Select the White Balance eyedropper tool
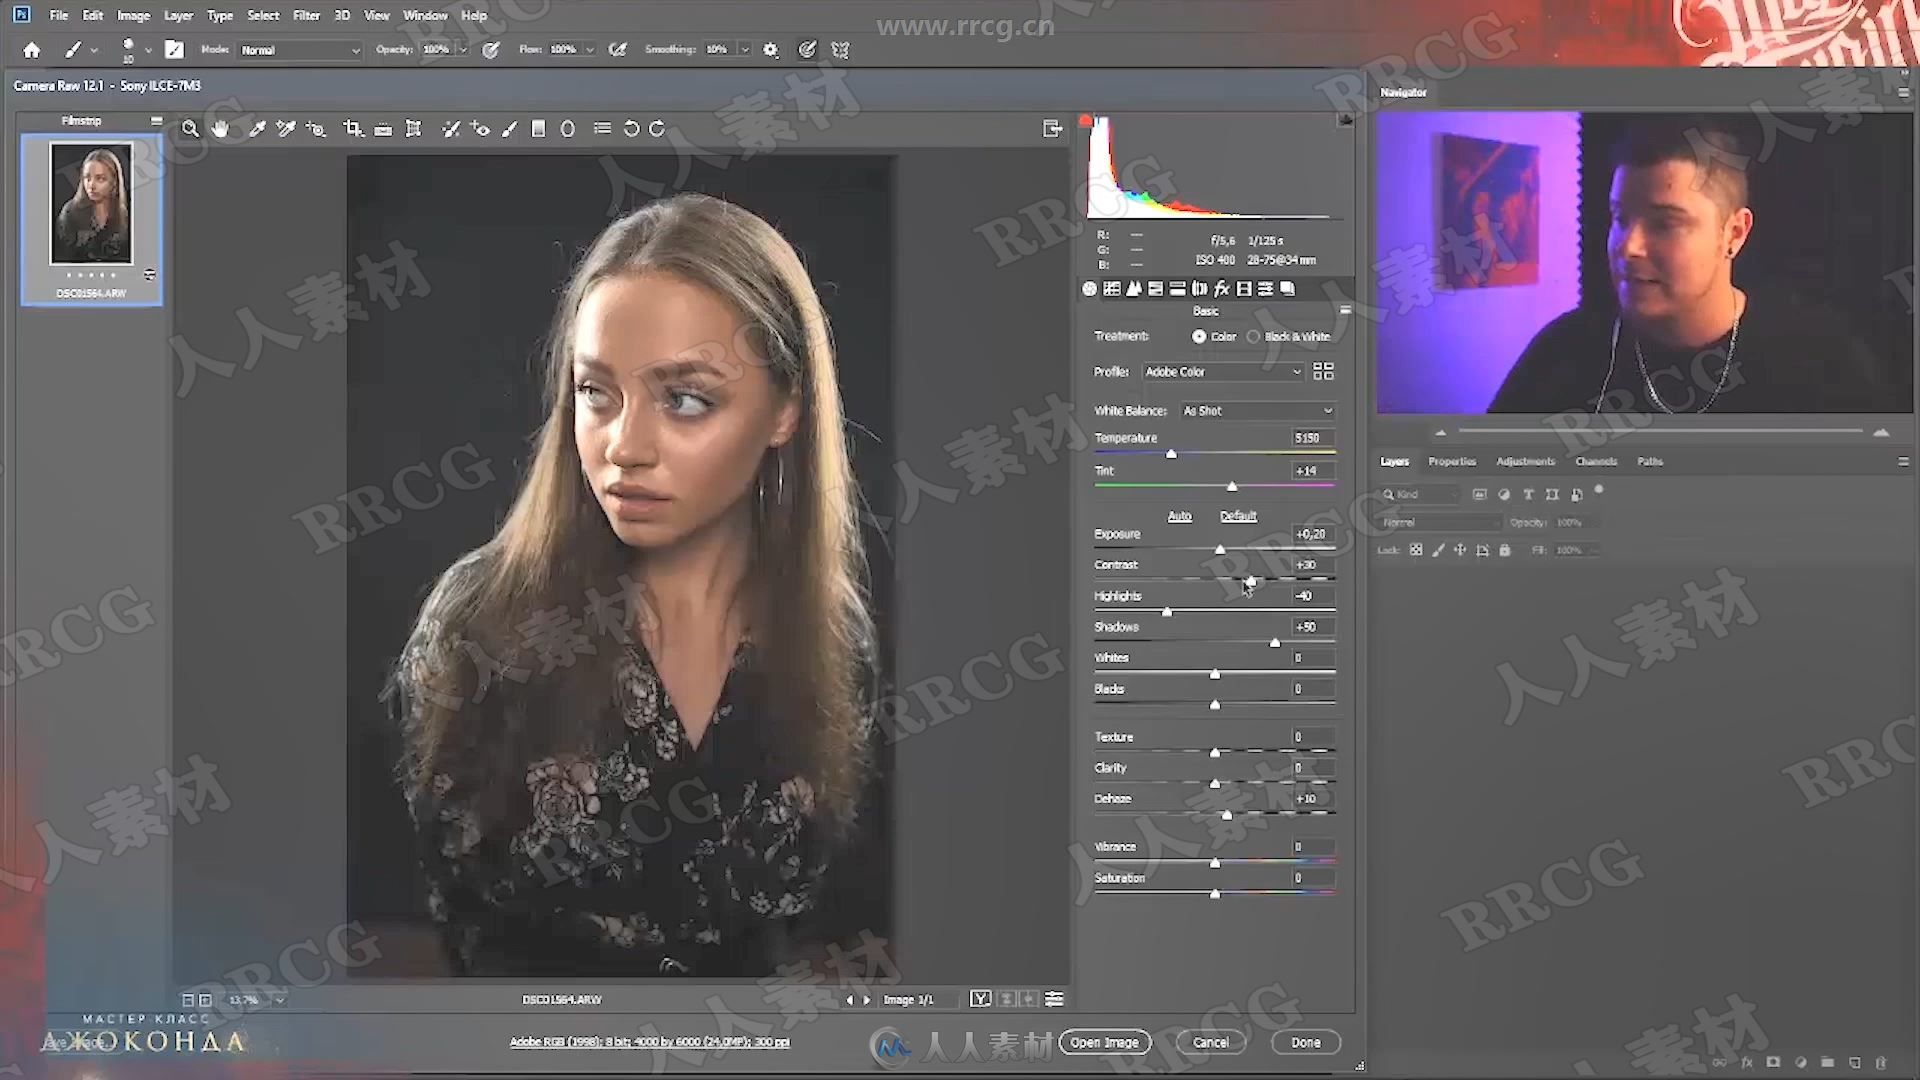 pos(257,129)
